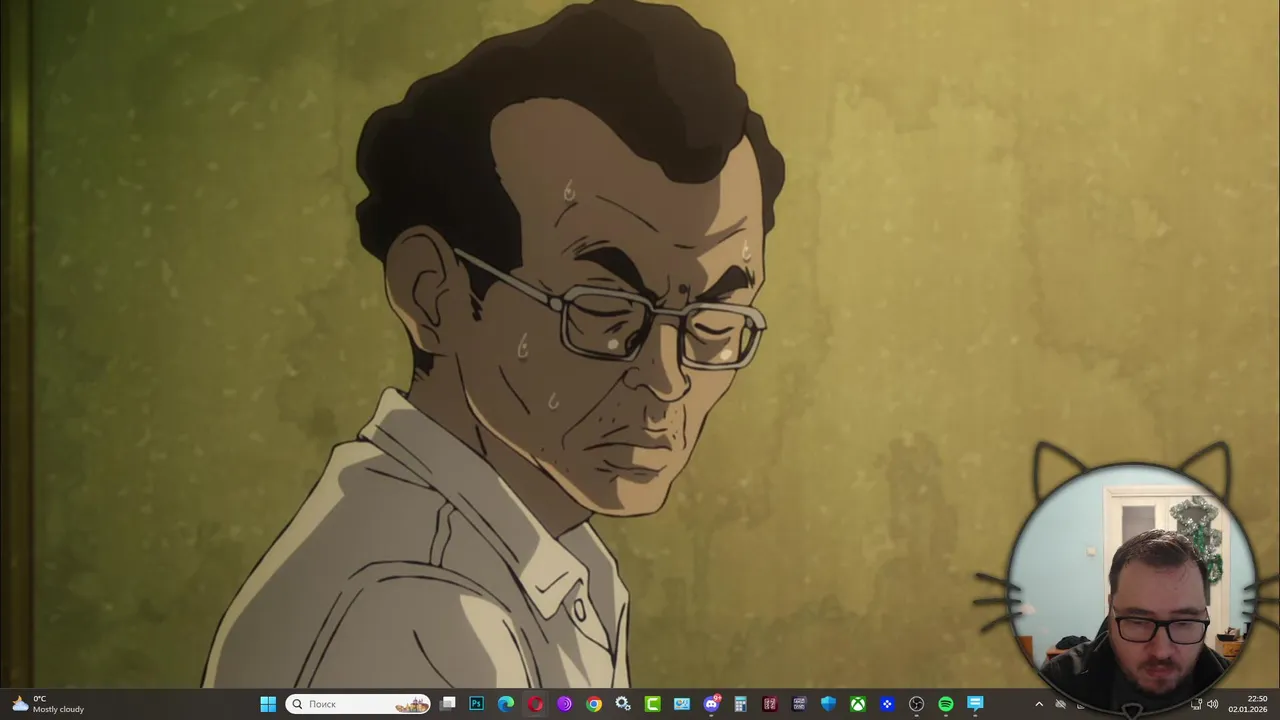
Task: Expand the hidden system tray icons chevron
Action: (x=1039, y=704)
